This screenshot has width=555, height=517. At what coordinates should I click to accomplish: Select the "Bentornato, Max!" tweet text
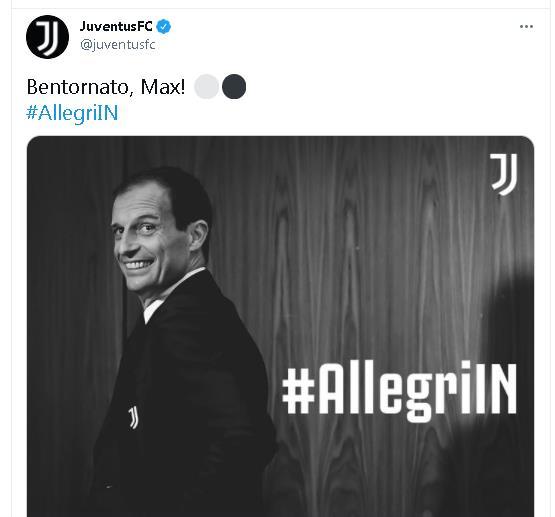pos(106,87)
